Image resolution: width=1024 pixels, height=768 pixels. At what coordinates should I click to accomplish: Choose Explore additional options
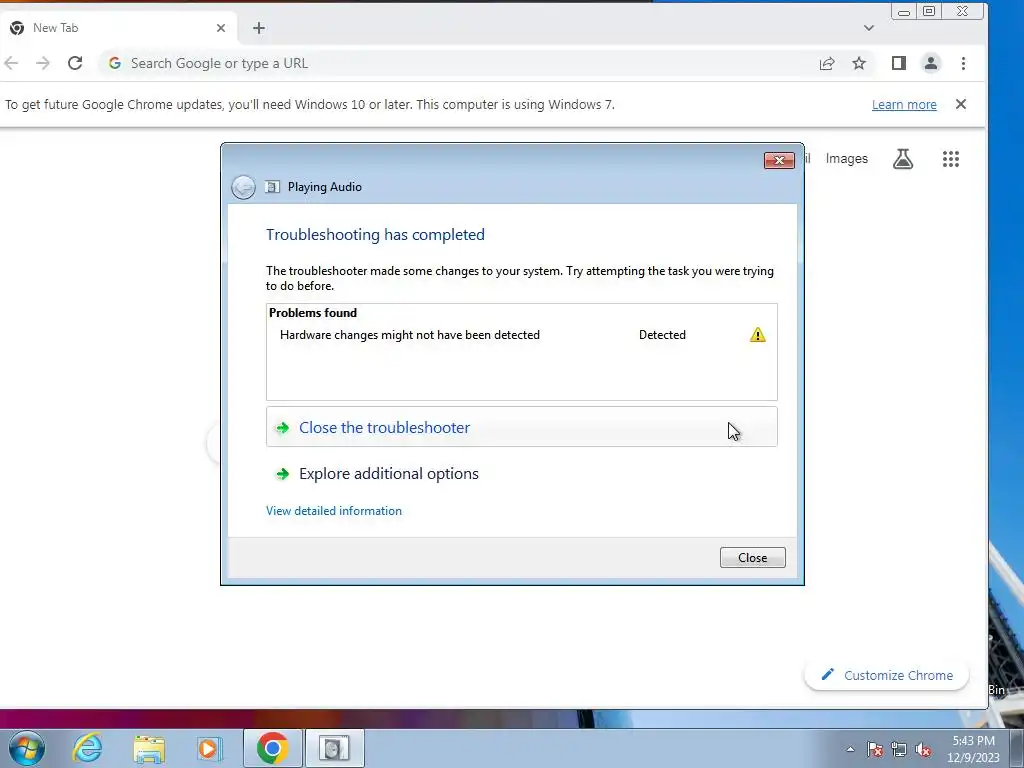tap(521, 473)
